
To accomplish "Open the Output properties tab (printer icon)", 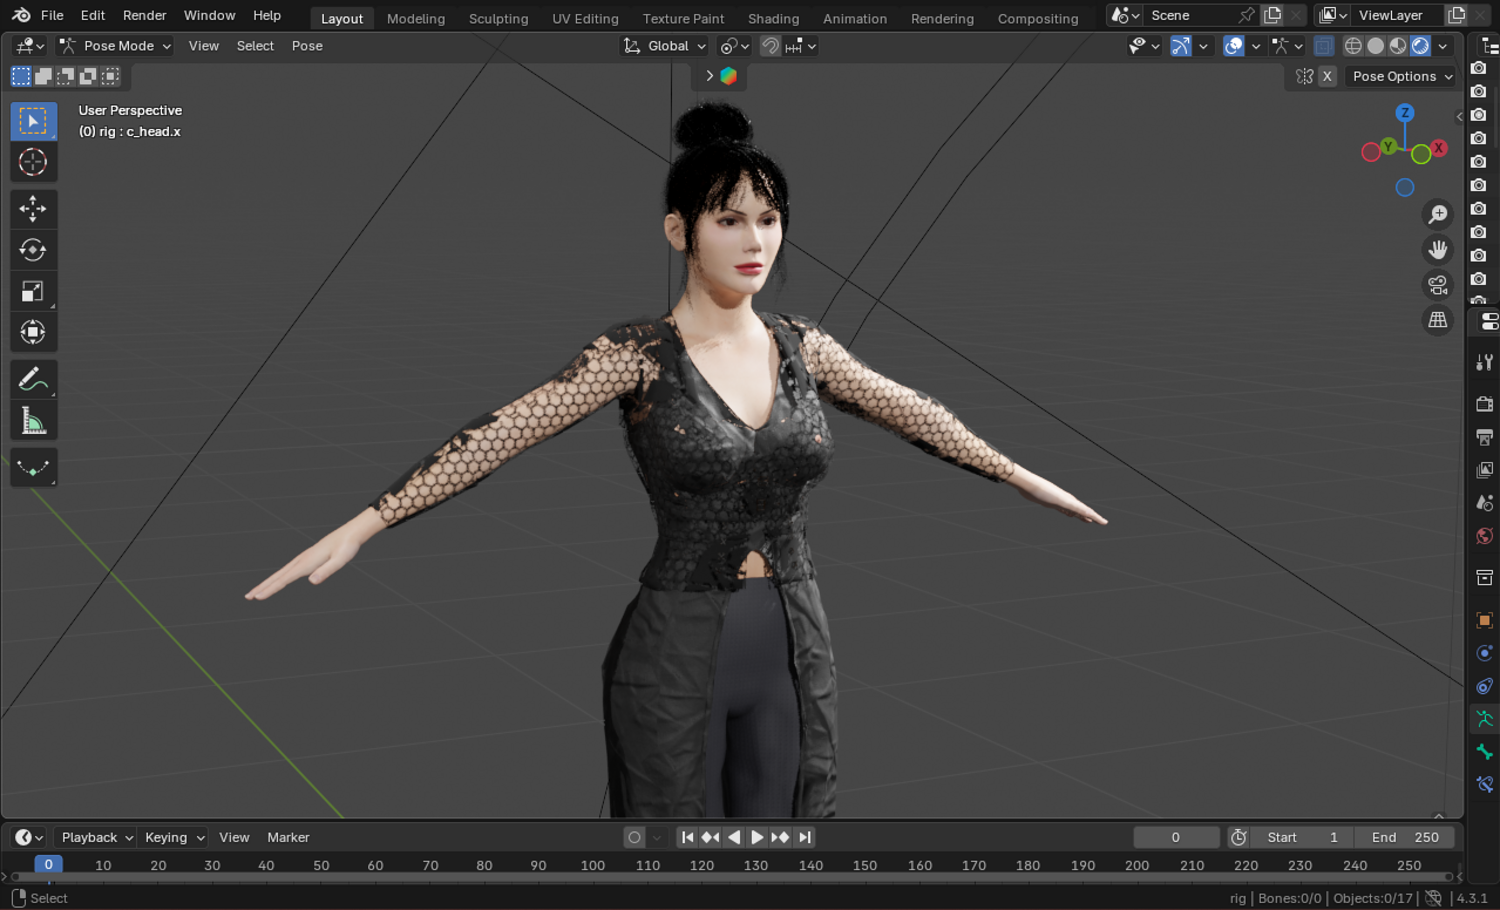I will pos(1485,437).
